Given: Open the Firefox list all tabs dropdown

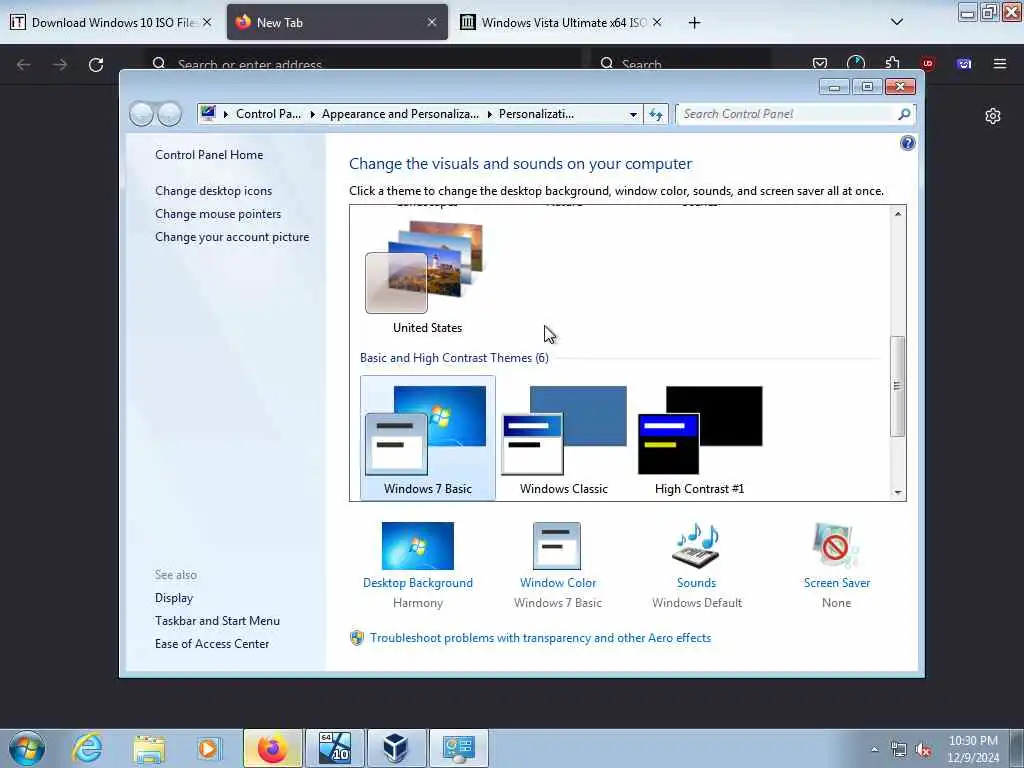Looking at the screenshot, I should pos(897,22).
